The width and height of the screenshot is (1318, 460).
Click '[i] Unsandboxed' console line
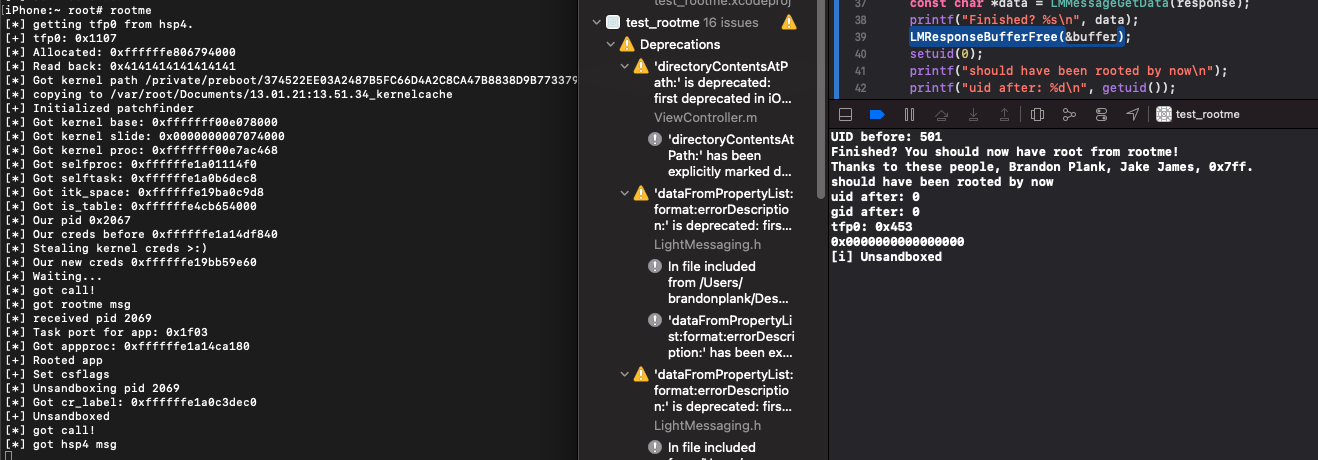(x=886, y=257)
